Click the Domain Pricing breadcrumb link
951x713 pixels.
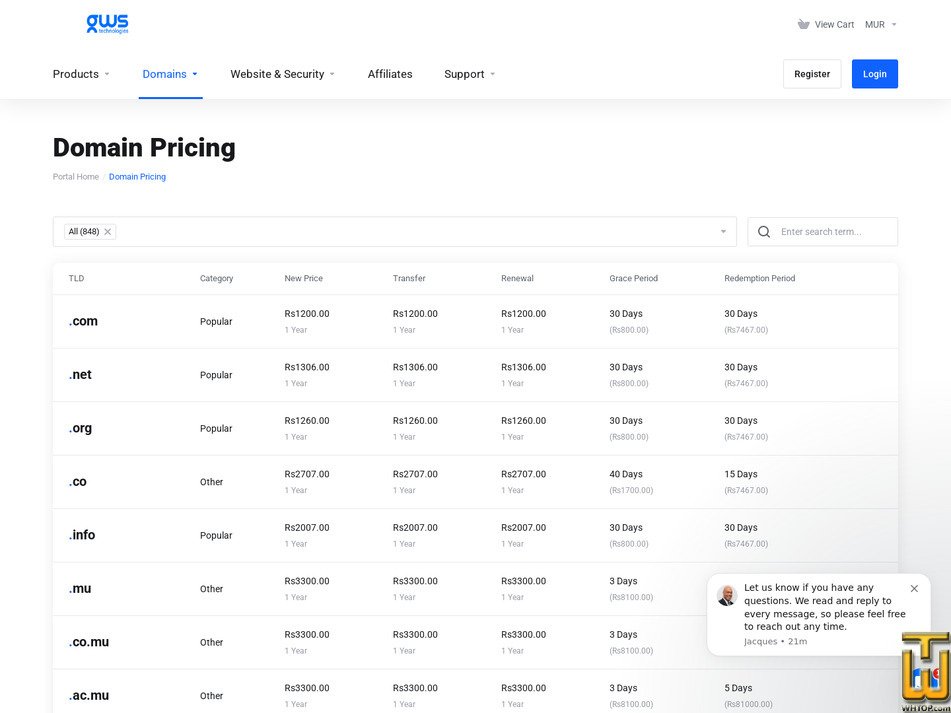pos(137,176)
